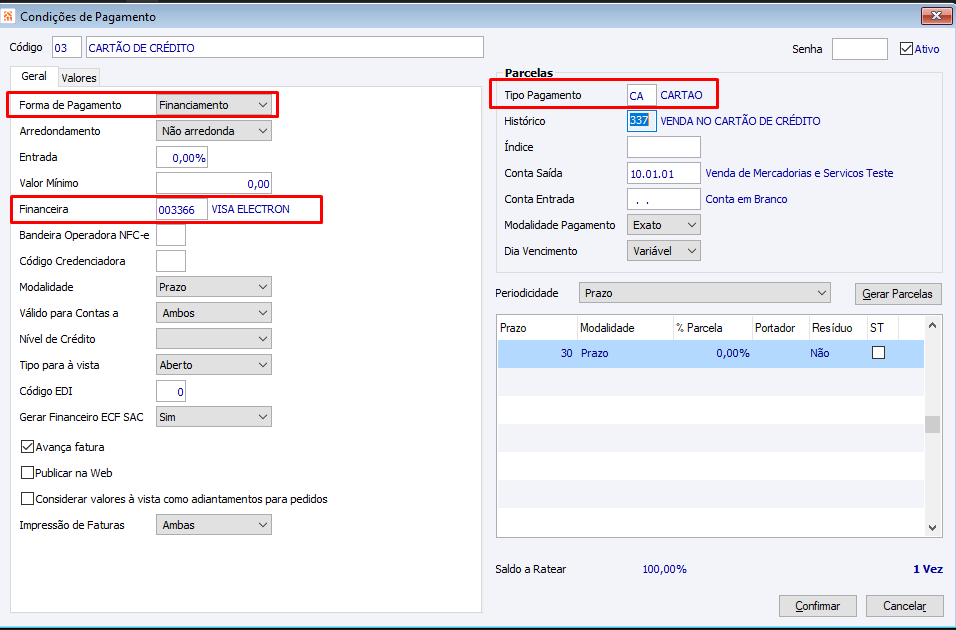Click the Conta em Branco text
Viewport: 956px width, 630px height.
(x=746, y=199)
